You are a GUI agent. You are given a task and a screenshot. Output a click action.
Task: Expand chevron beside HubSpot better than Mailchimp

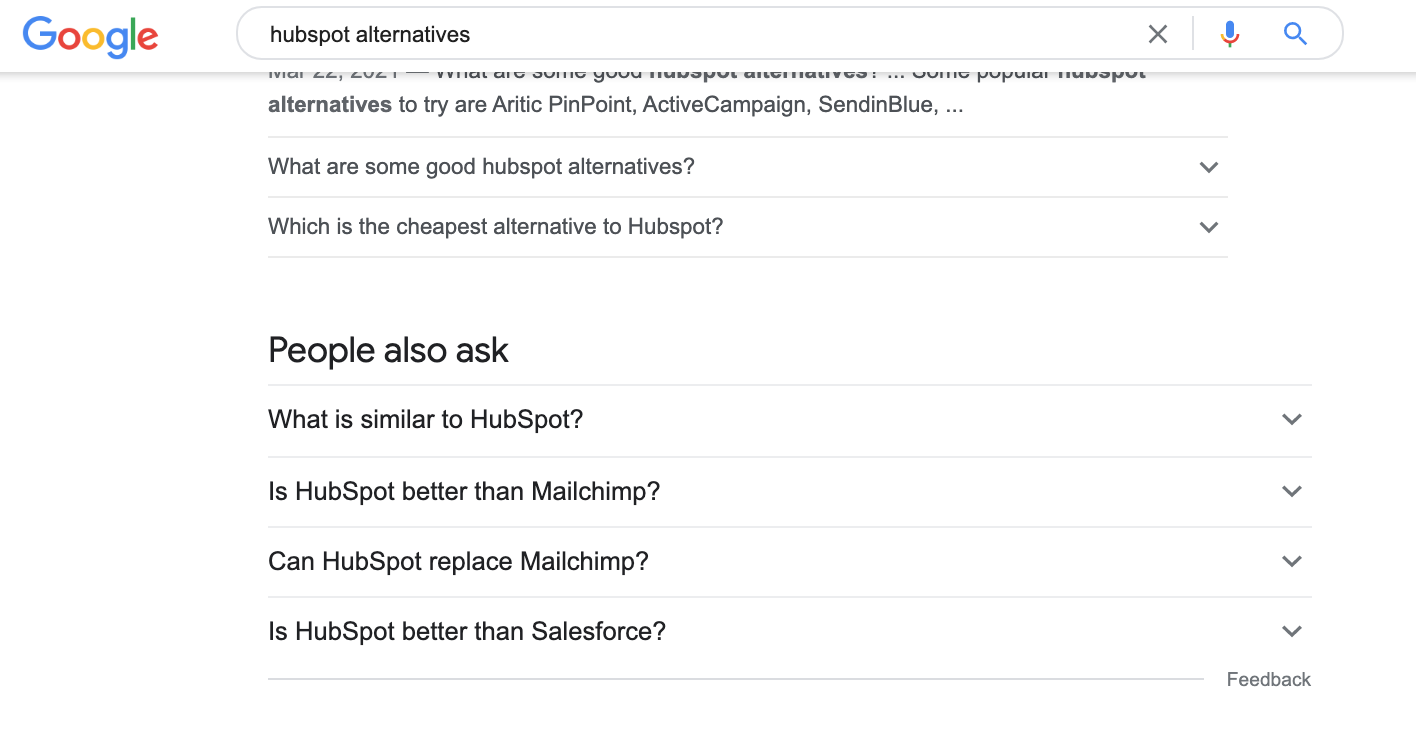click(x=1292, y=491)
